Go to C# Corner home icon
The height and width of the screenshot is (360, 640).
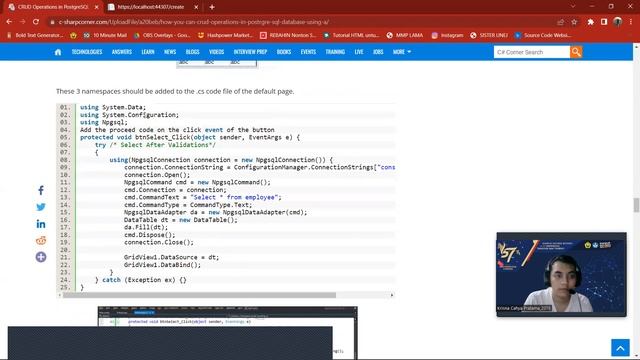pyautogui.click(x=58, y=52)
